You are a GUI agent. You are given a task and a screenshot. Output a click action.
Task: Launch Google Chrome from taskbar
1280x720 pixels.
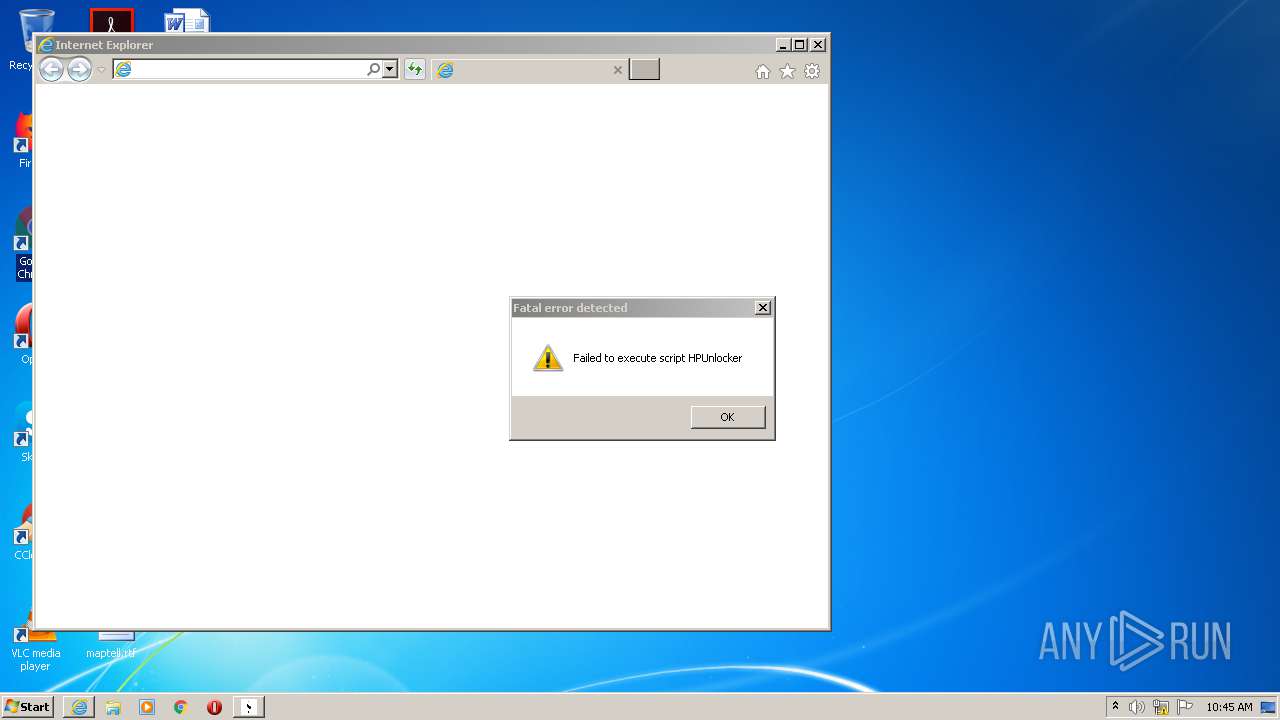pos(181,707)
